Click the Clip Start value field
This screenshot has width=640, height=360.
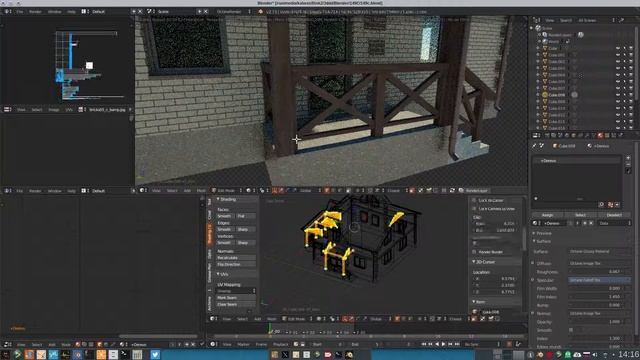pos(496,224)
